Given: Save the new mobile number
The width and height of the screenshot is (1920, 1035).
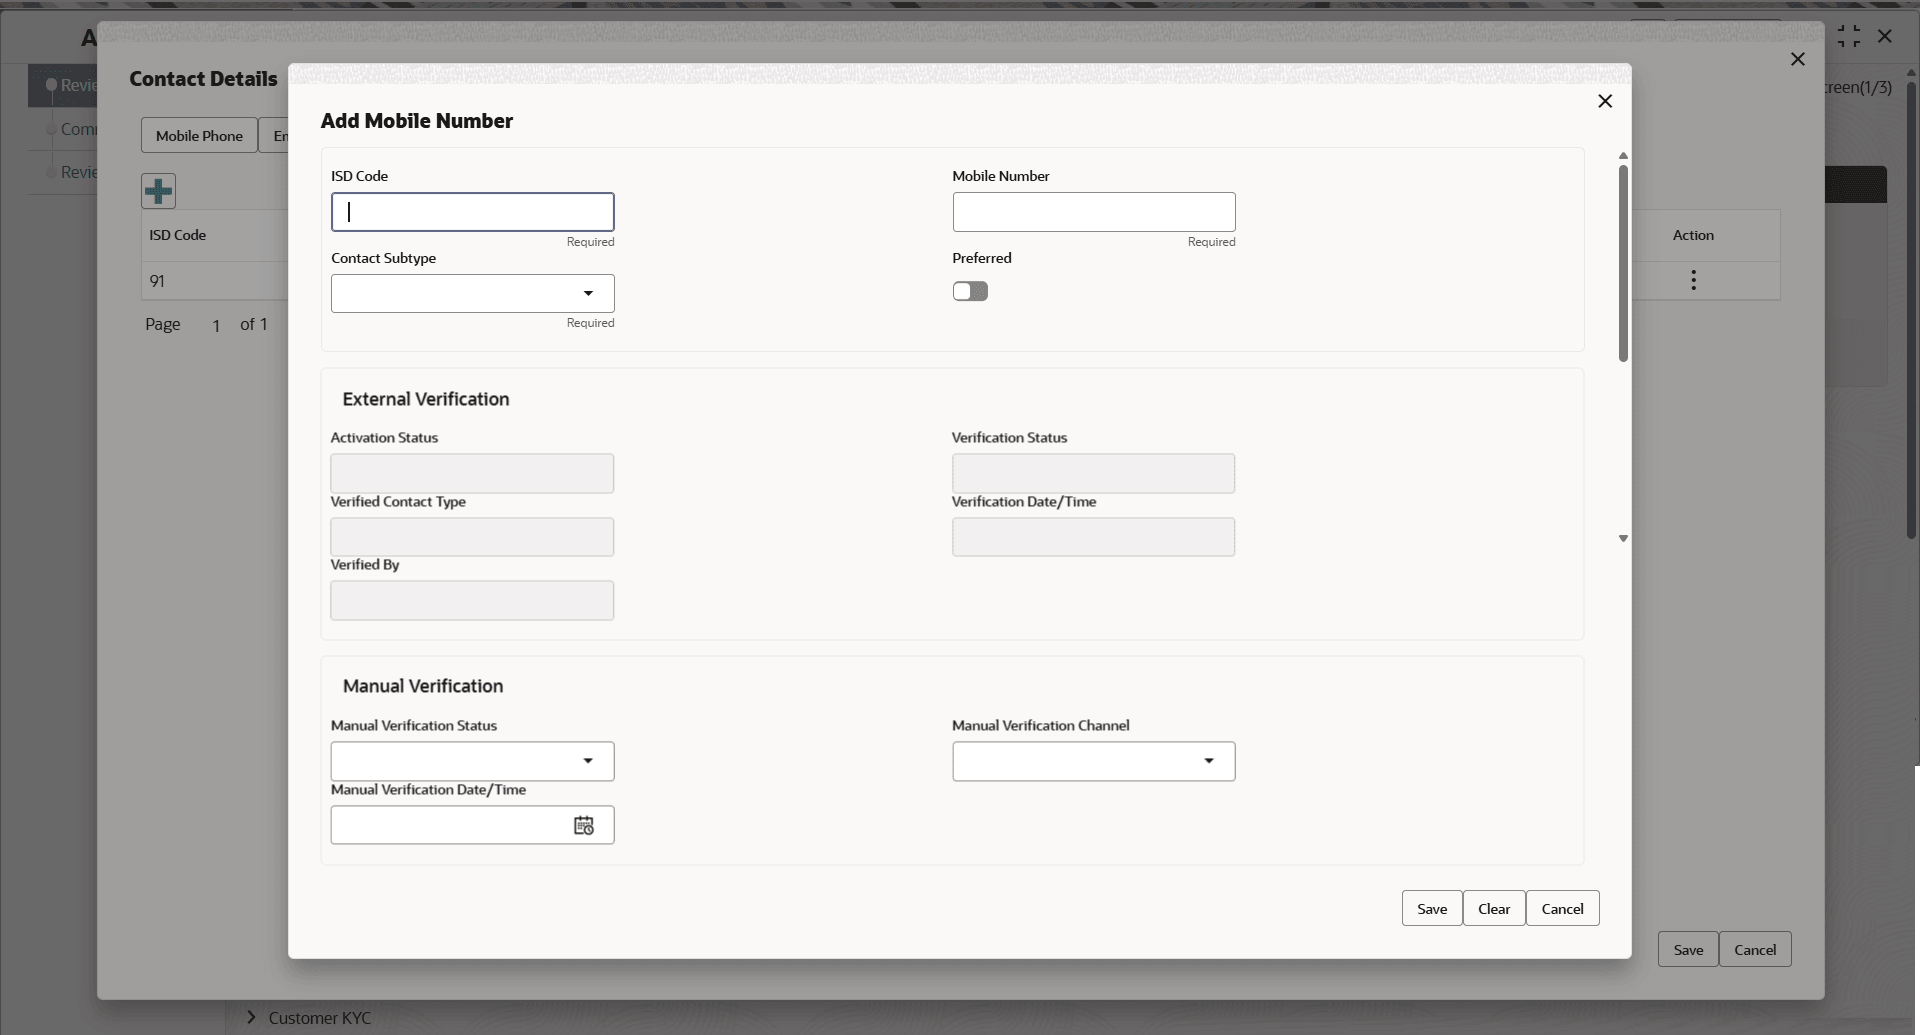Looking at the screenshot, I should coord(1432,908).
